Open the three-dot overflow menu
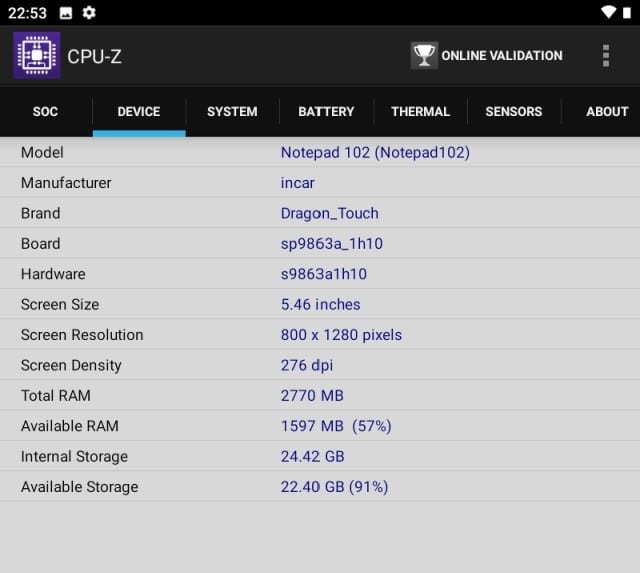 (606, 56)
